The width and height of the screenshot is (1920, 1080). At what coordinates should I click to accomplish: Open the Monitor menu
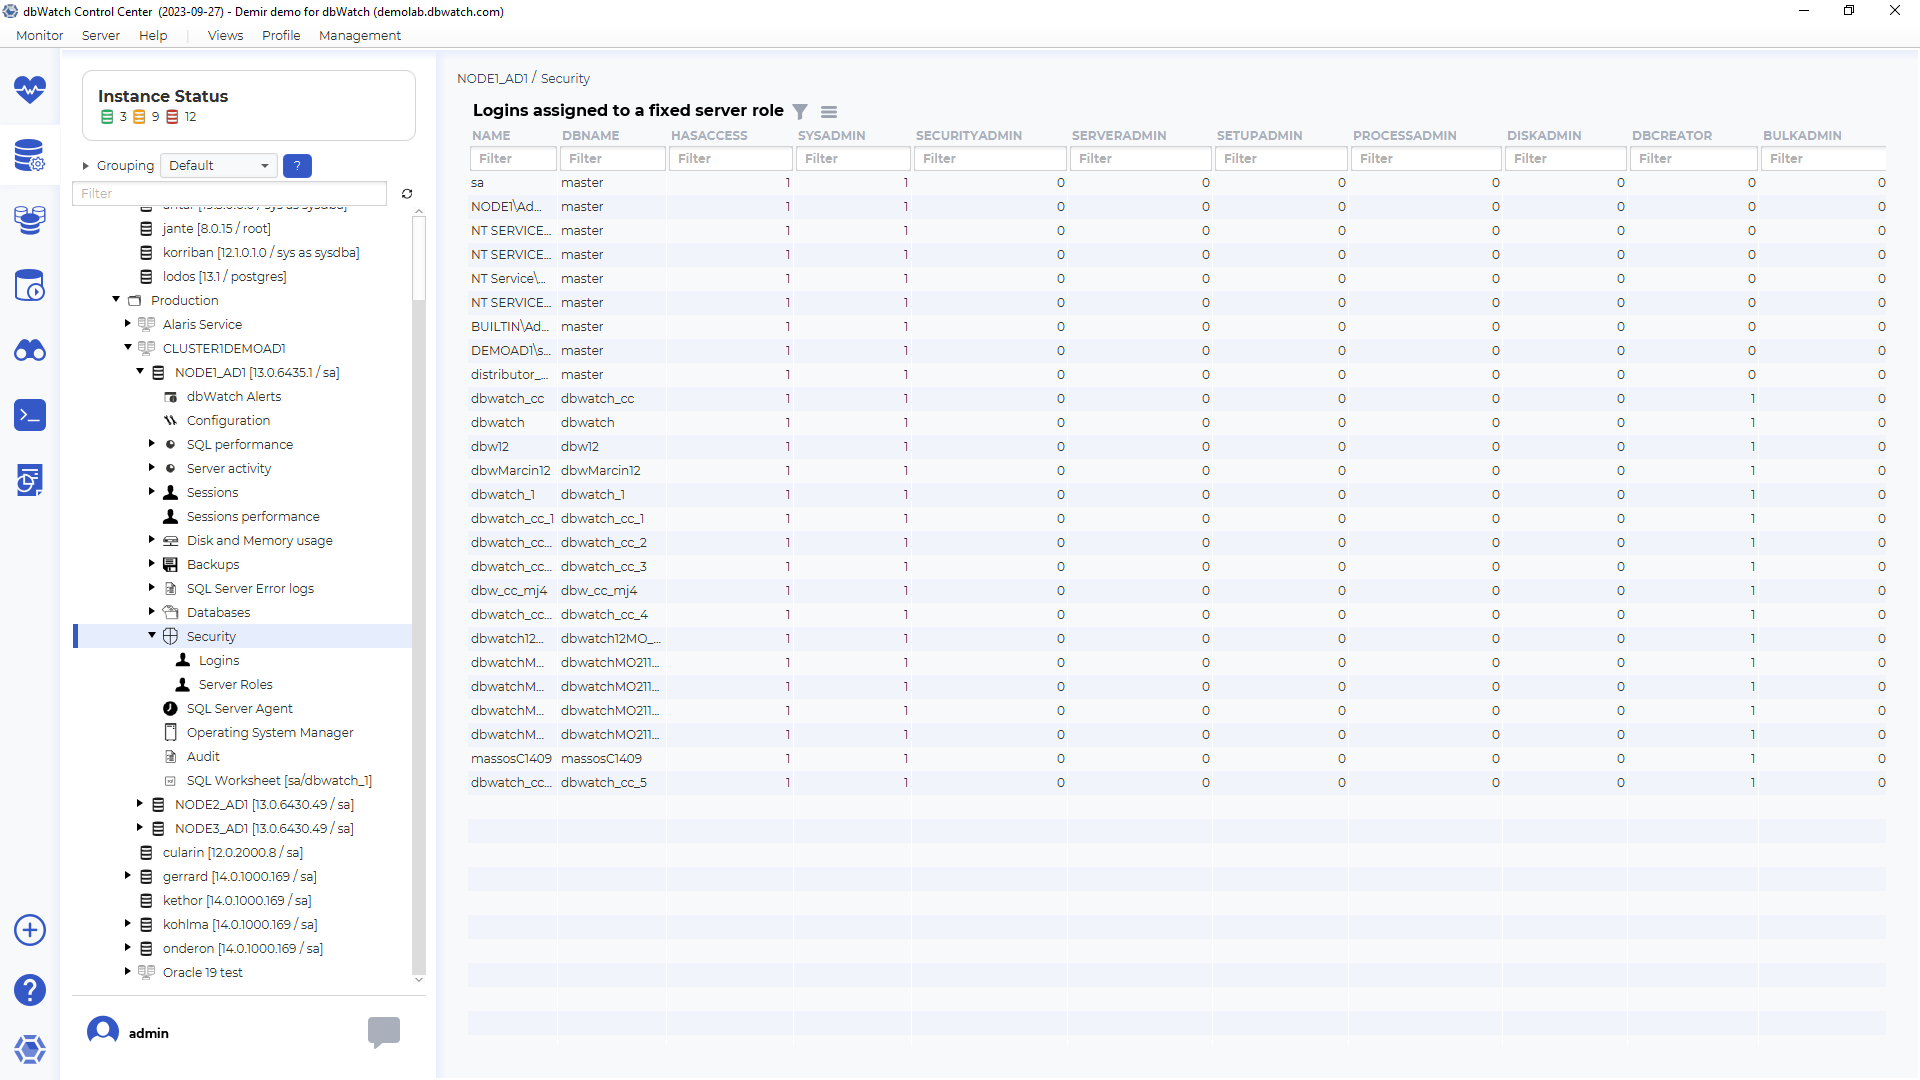[x=40, y=36]
